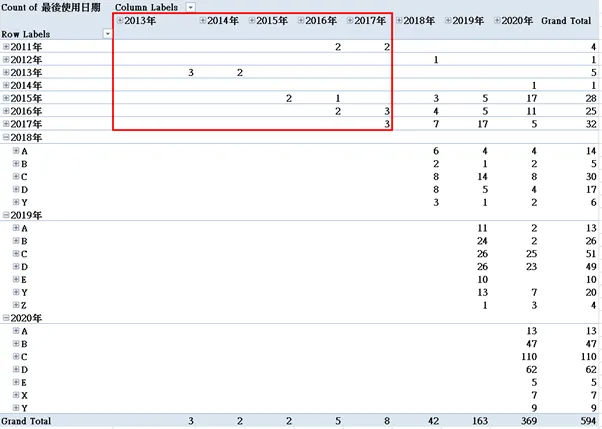Expand item D within the 2019年 rows
602x429 pixels.
tap(16, 267)
